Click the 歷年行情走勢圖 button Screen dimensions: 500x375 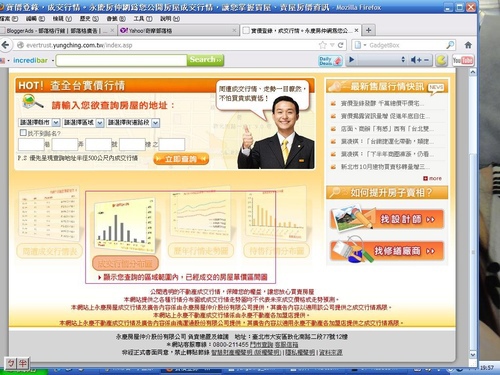click(201, 251)
